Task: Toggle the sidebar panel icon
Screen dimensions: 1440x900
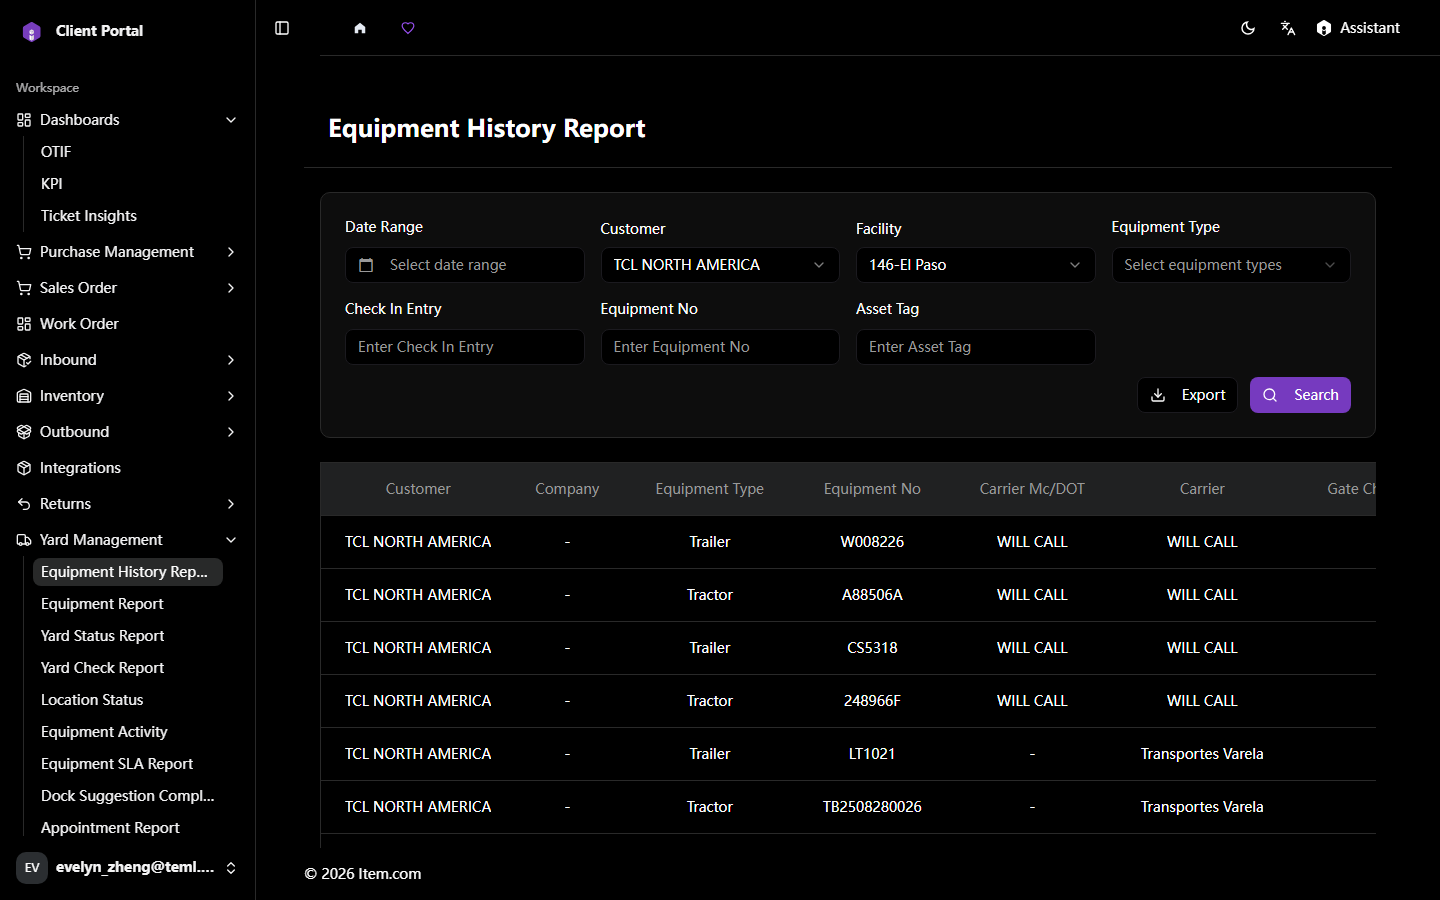Action: coord(282,28)
